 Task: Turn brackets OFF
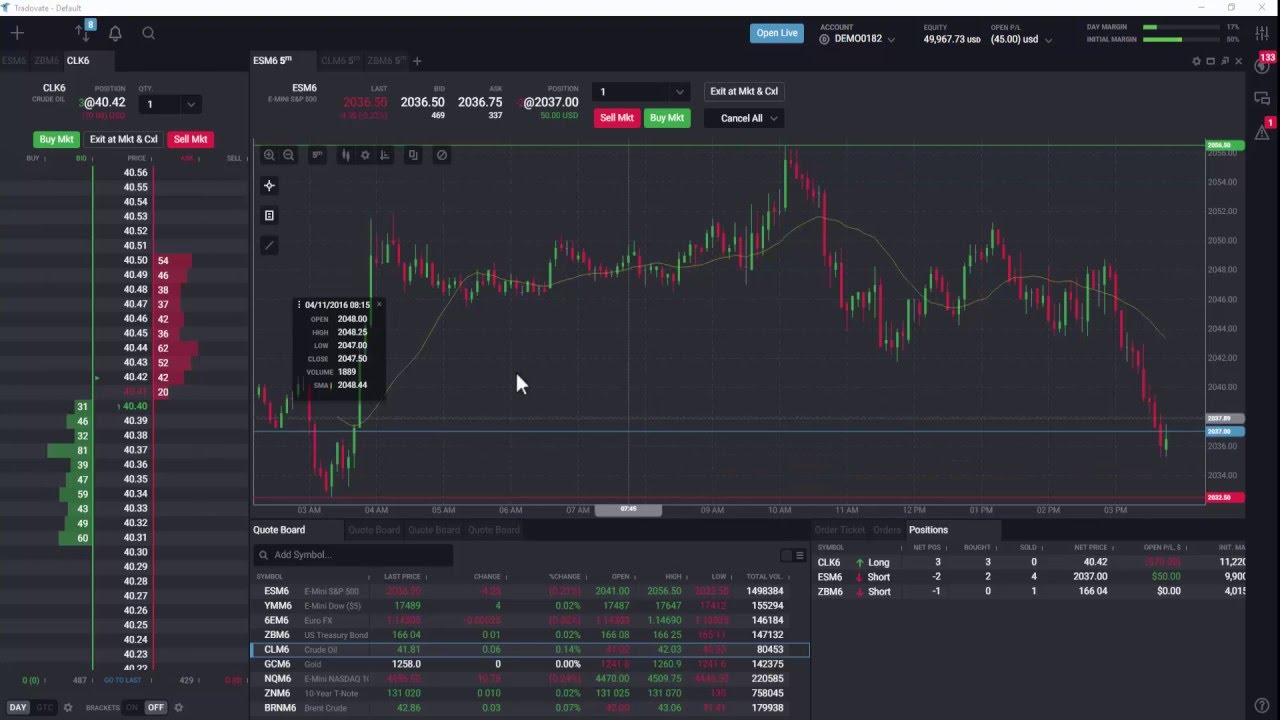coord(155,707)
